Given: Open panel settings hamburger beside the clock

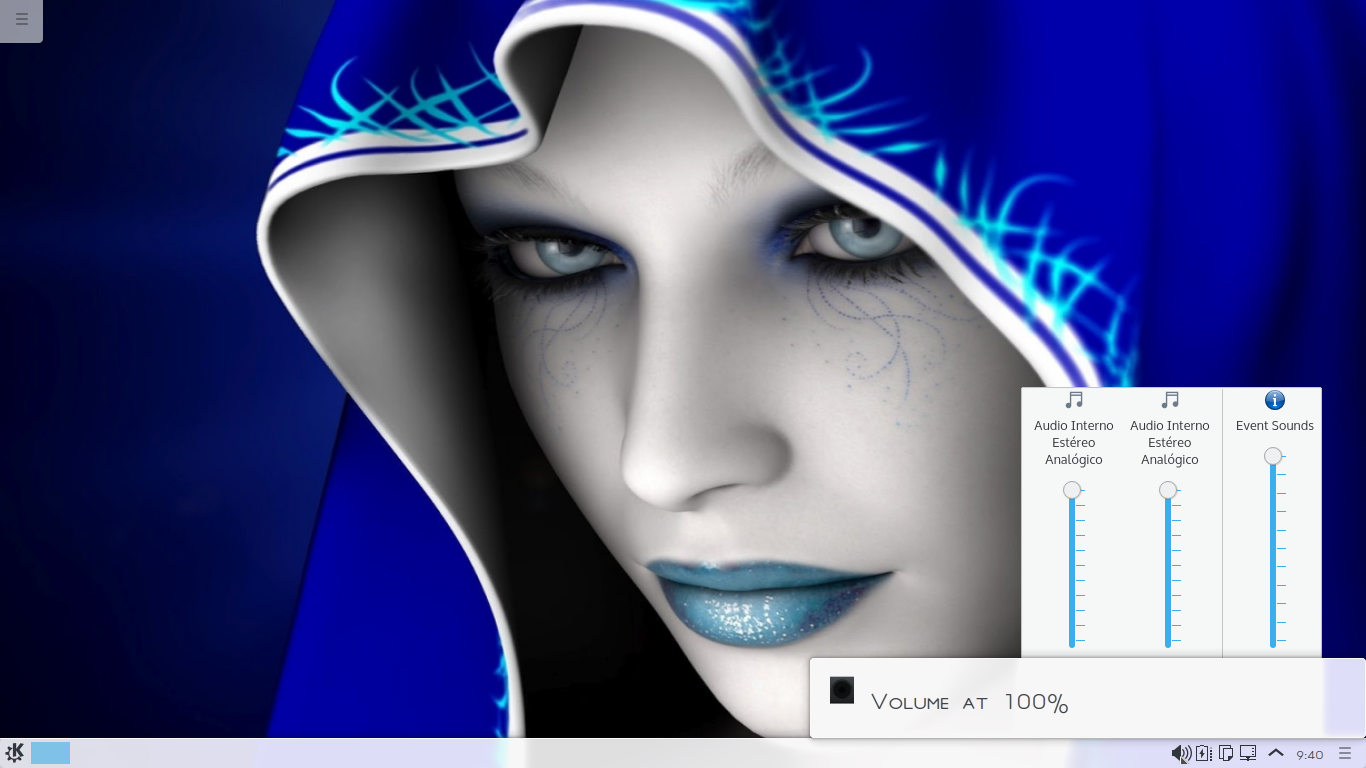Looking at the screenshot, I should pyautogui.click(x=1345, y=754).
